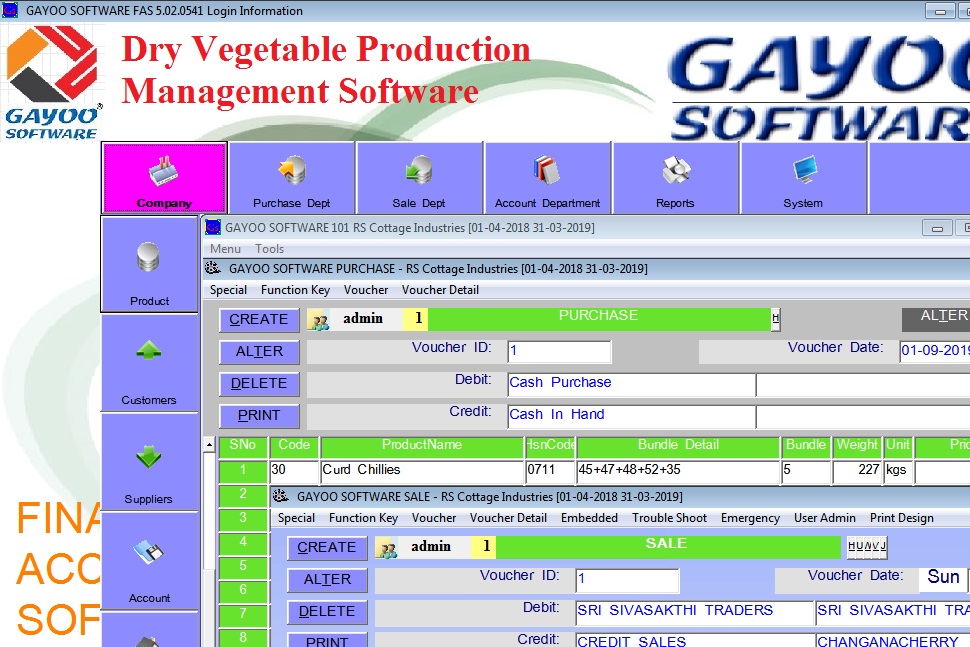Click the Gayoo Software logo
Viewport: 970px width, 647px height.
point(51,82)
